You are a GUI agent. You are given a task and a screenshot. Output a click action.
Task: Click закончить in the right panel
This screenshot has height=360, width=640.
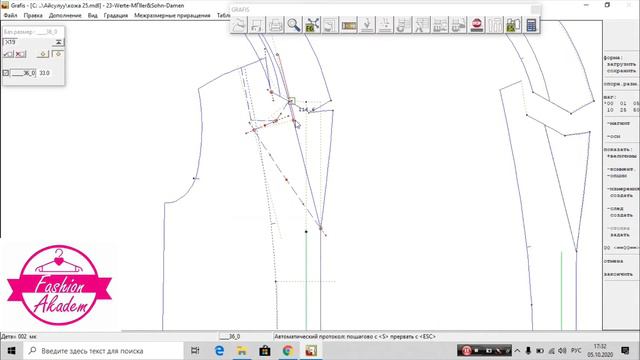click(x=618, y=274)
